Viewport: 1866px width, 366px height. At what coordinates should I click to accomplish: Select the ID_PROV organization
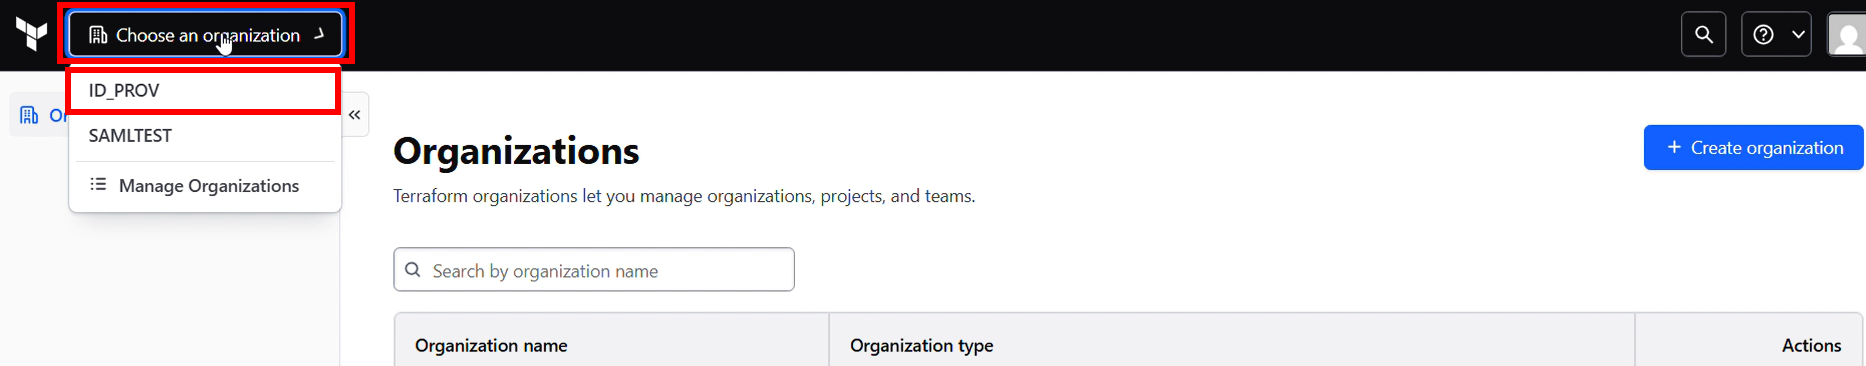pyautogui.click(x=204, y=91)
